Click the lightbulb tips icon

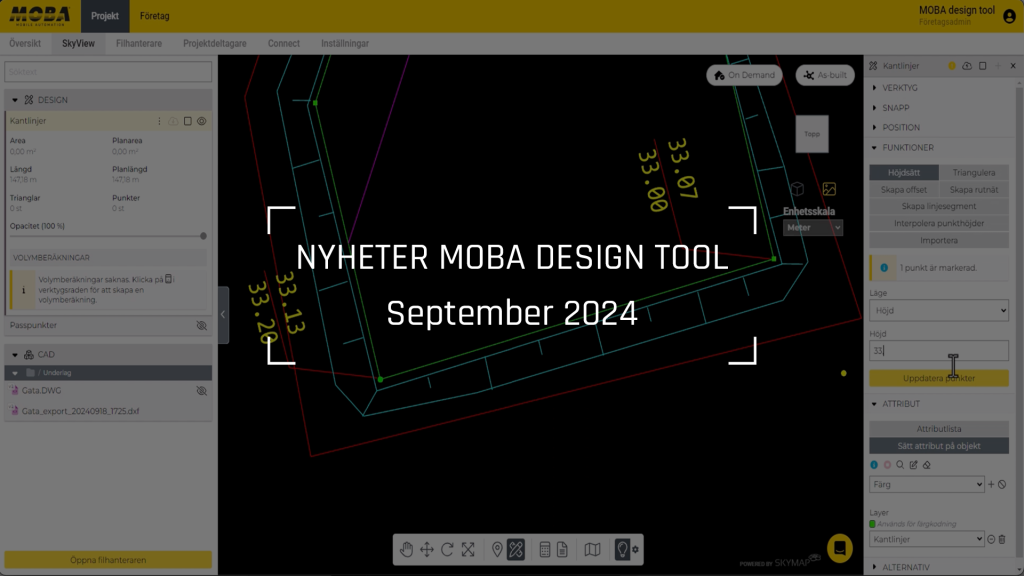click(622, 550)
